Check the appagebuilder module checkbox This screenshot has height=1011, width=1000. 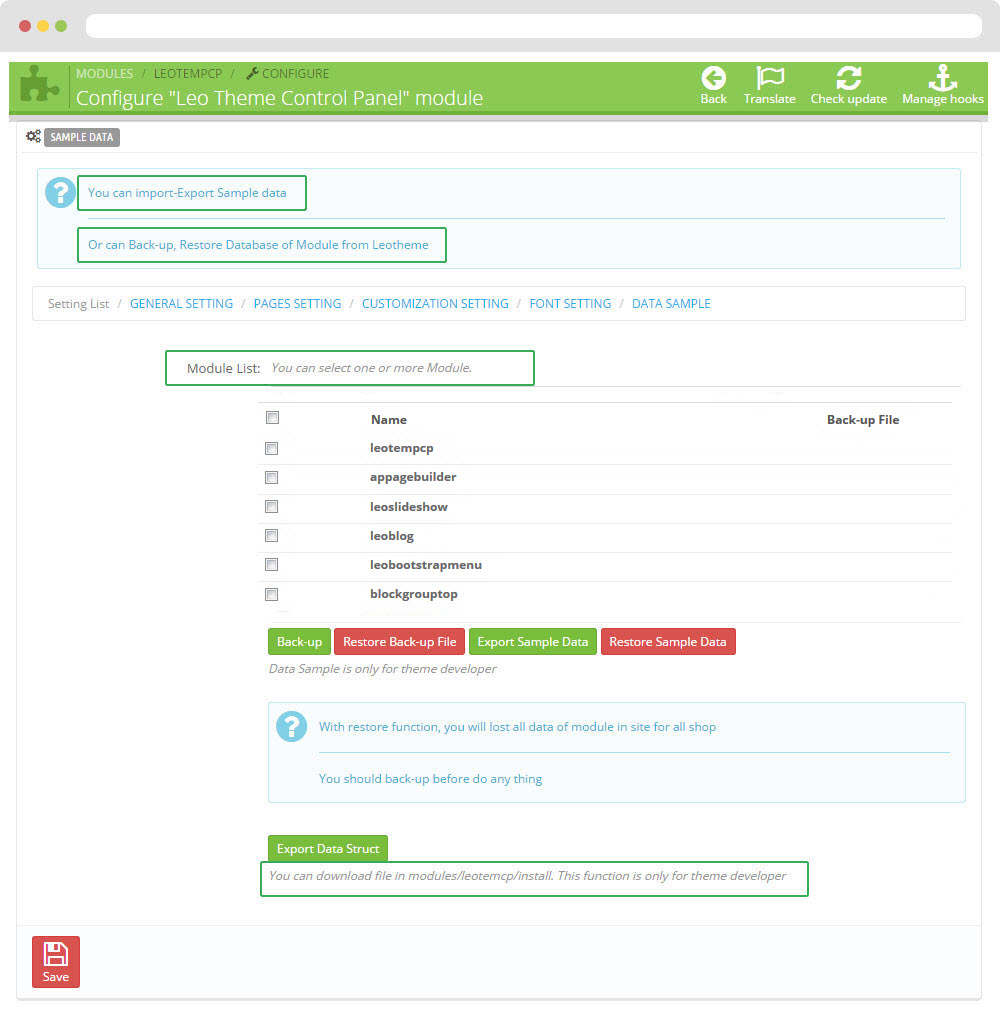coord(271,477)
